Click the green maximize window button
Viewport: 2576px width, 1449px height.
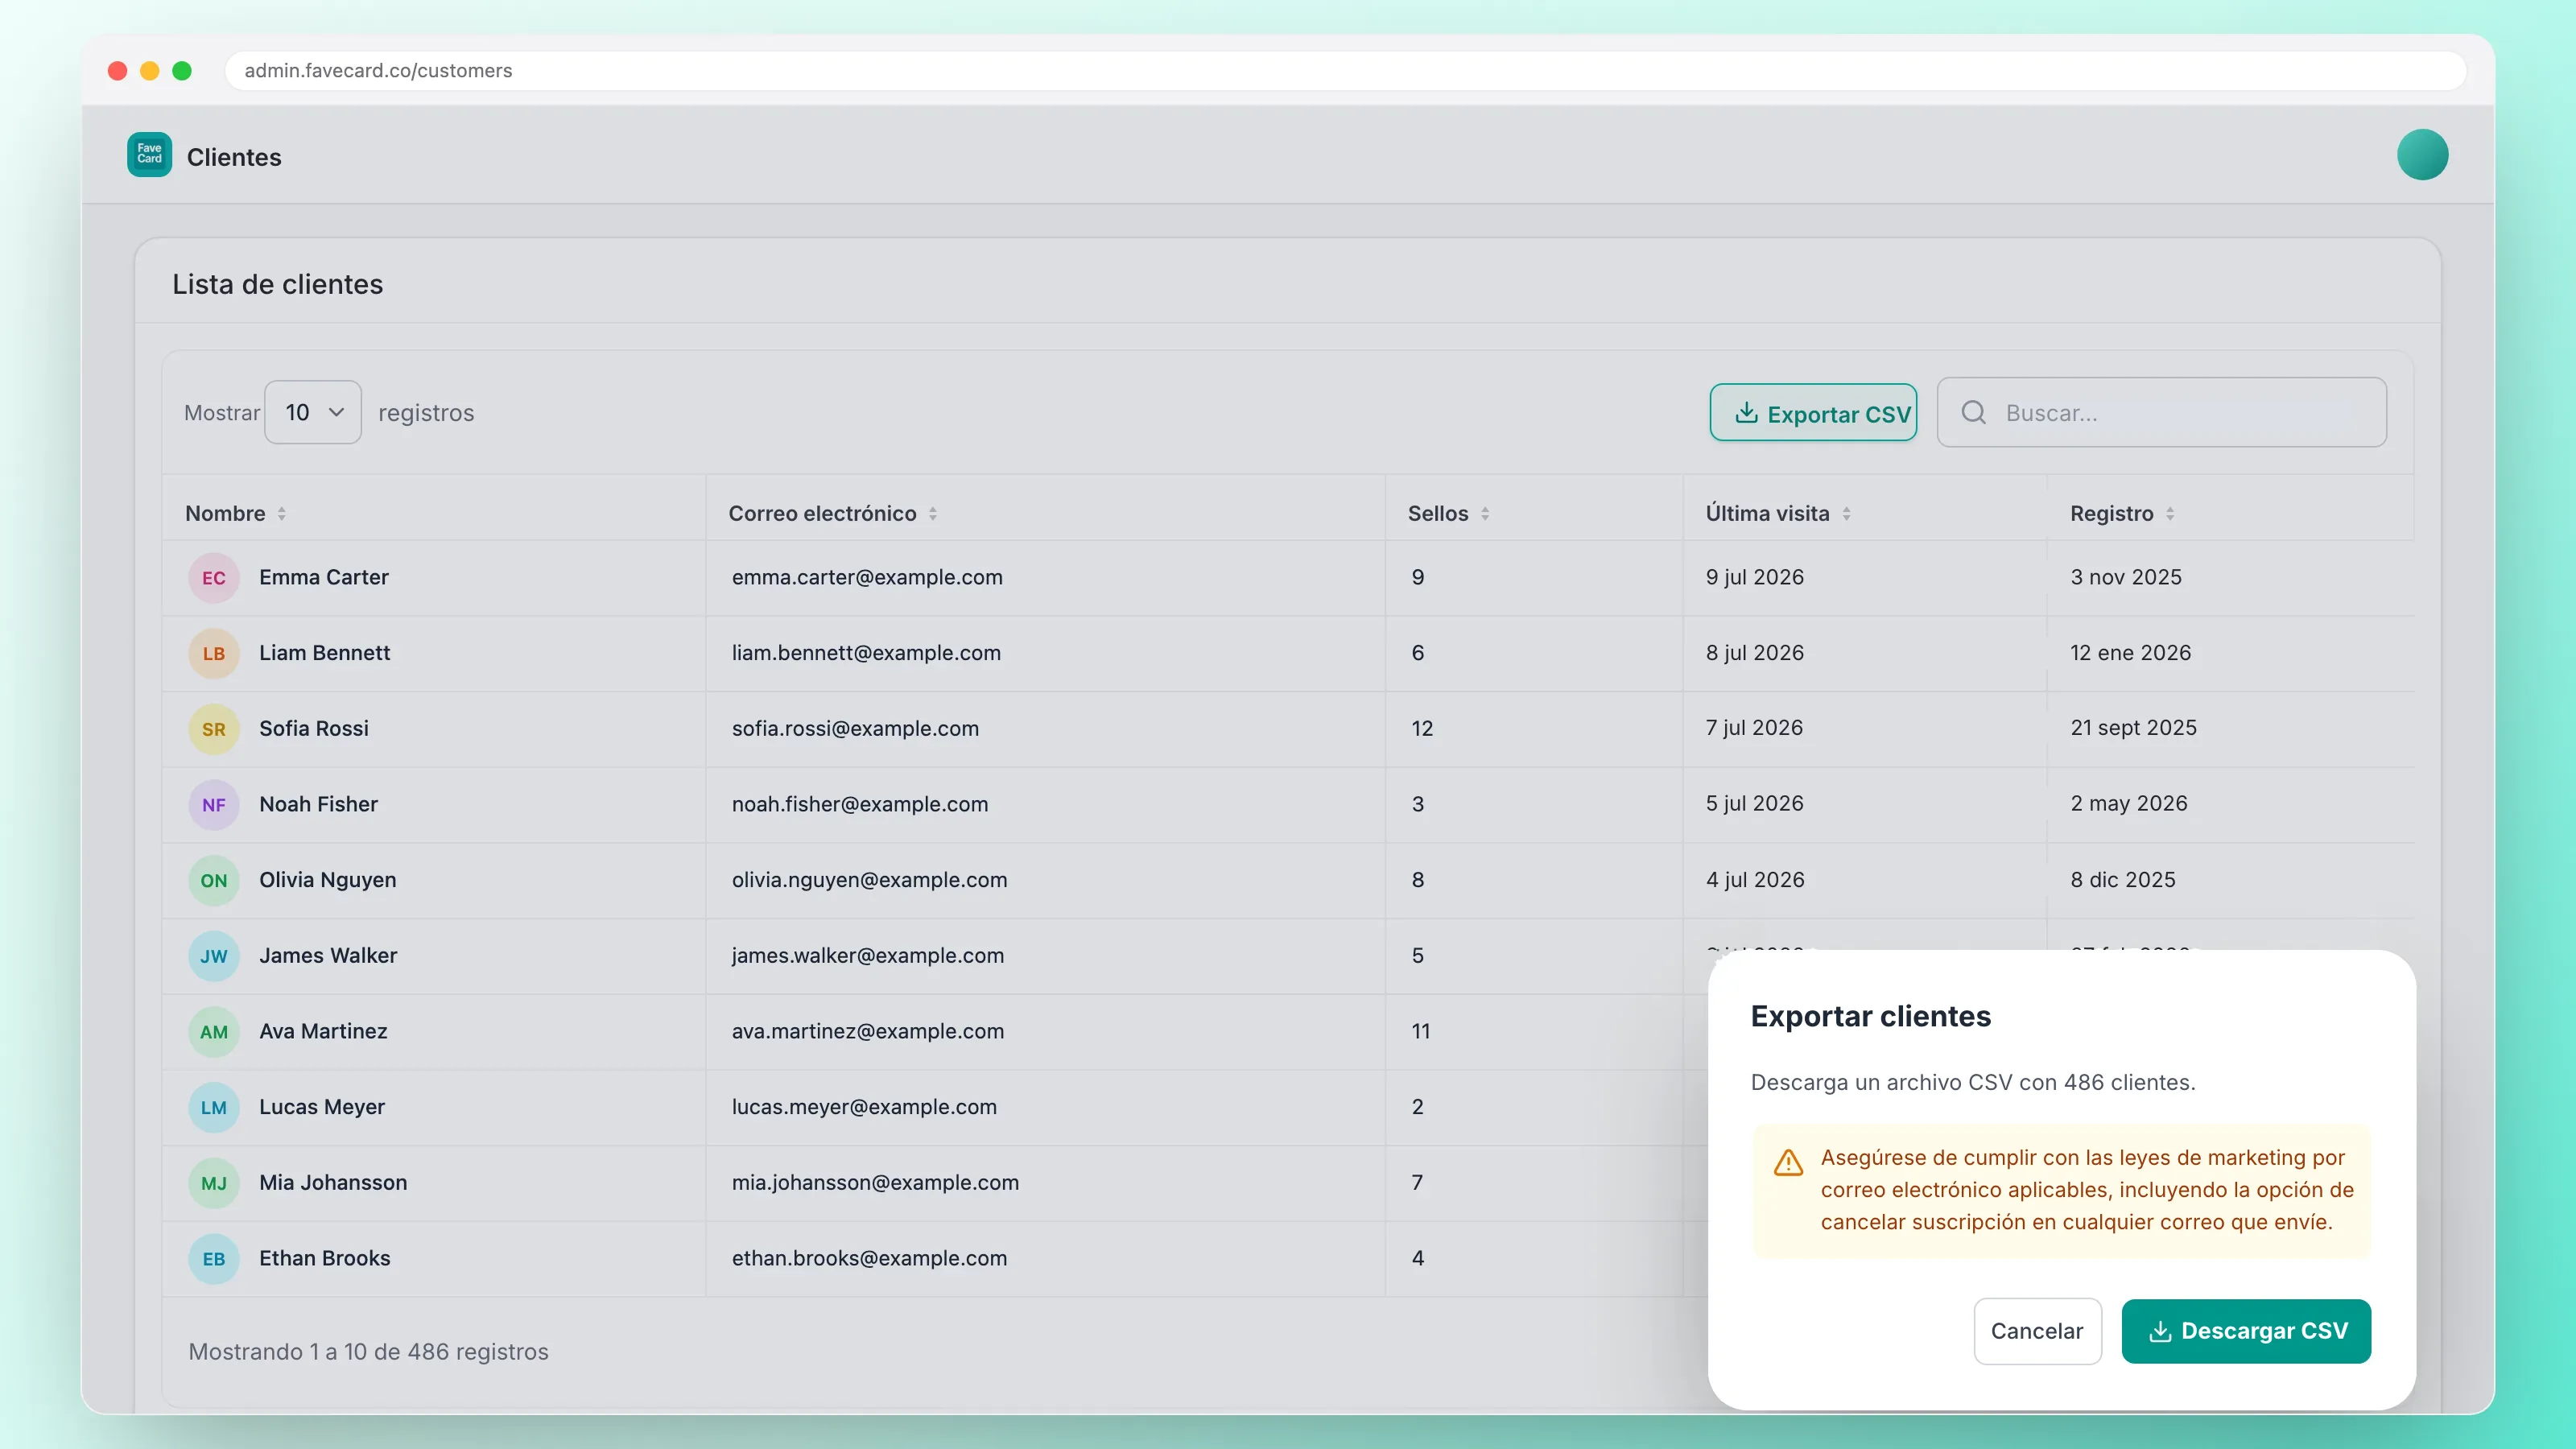[182, 71]
